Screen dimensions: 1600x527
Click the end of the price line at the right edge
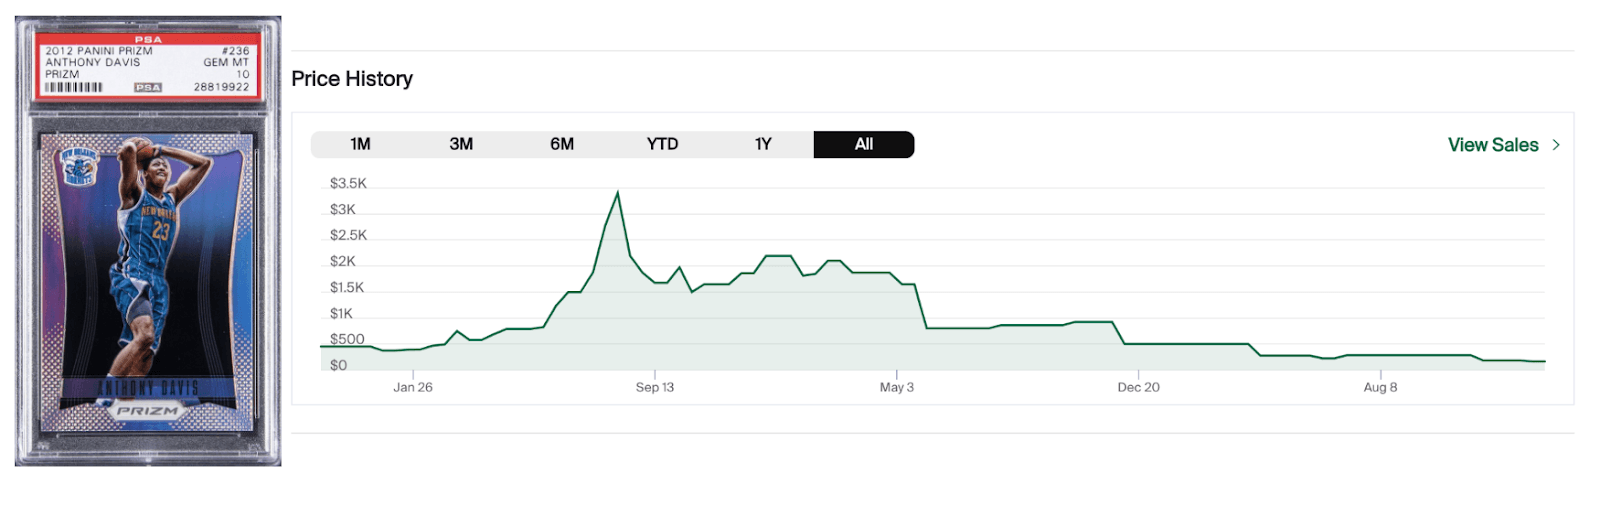[x=1544, y=361]
